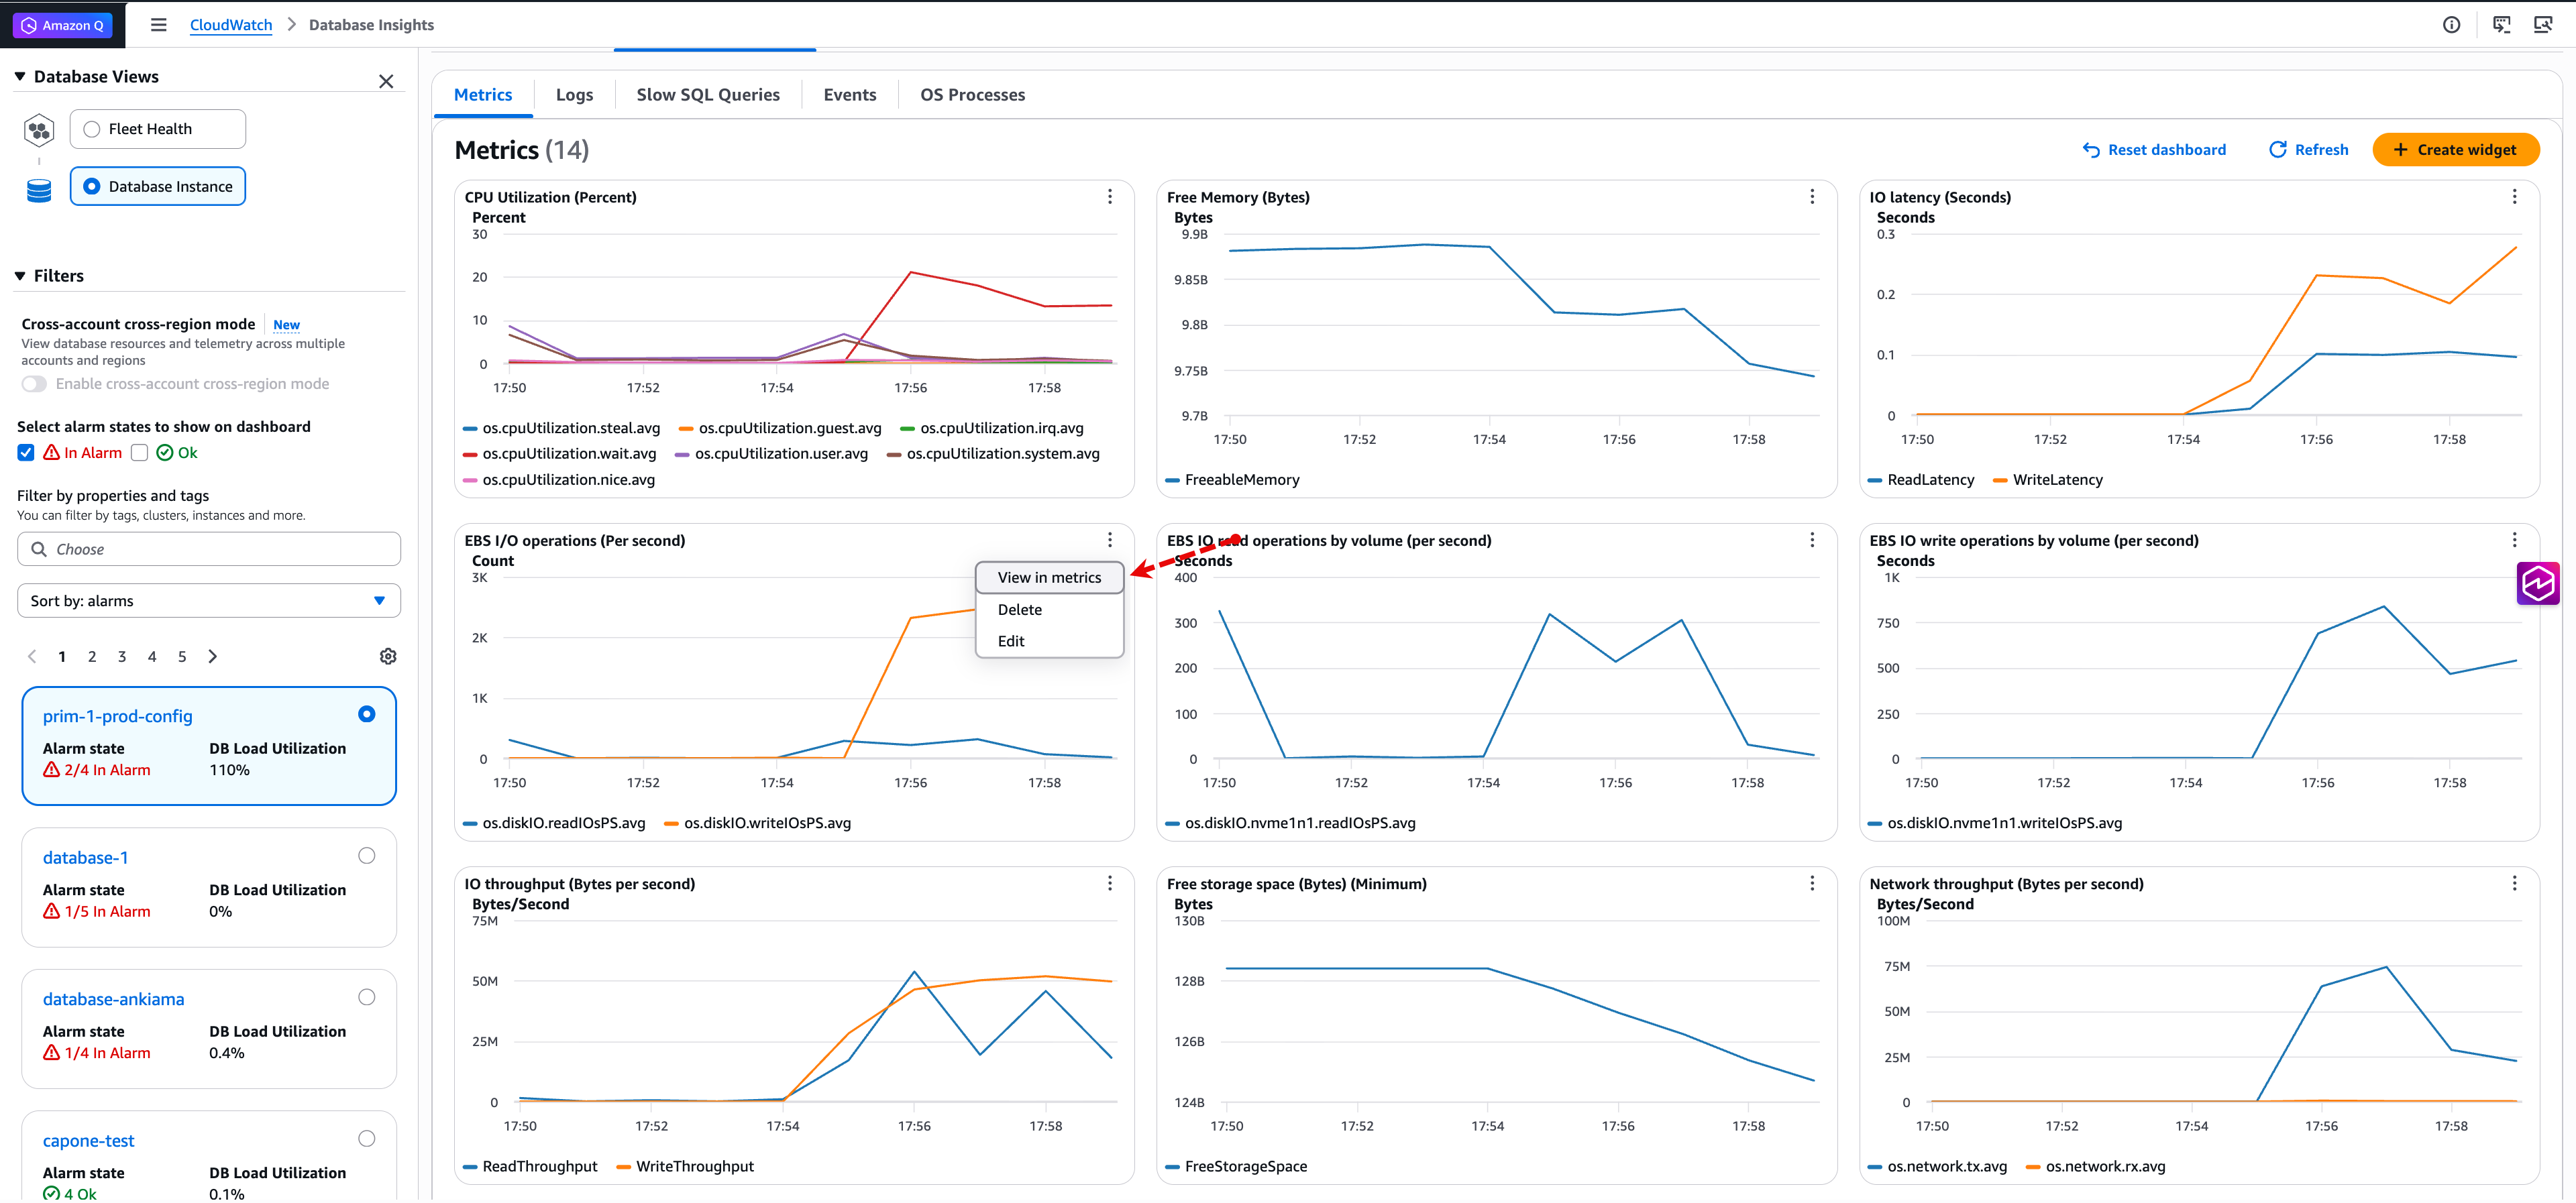Collapse the Database Views section
Image resolution: width=2576 pixels, height=1203 pixels.
(20, 76)
